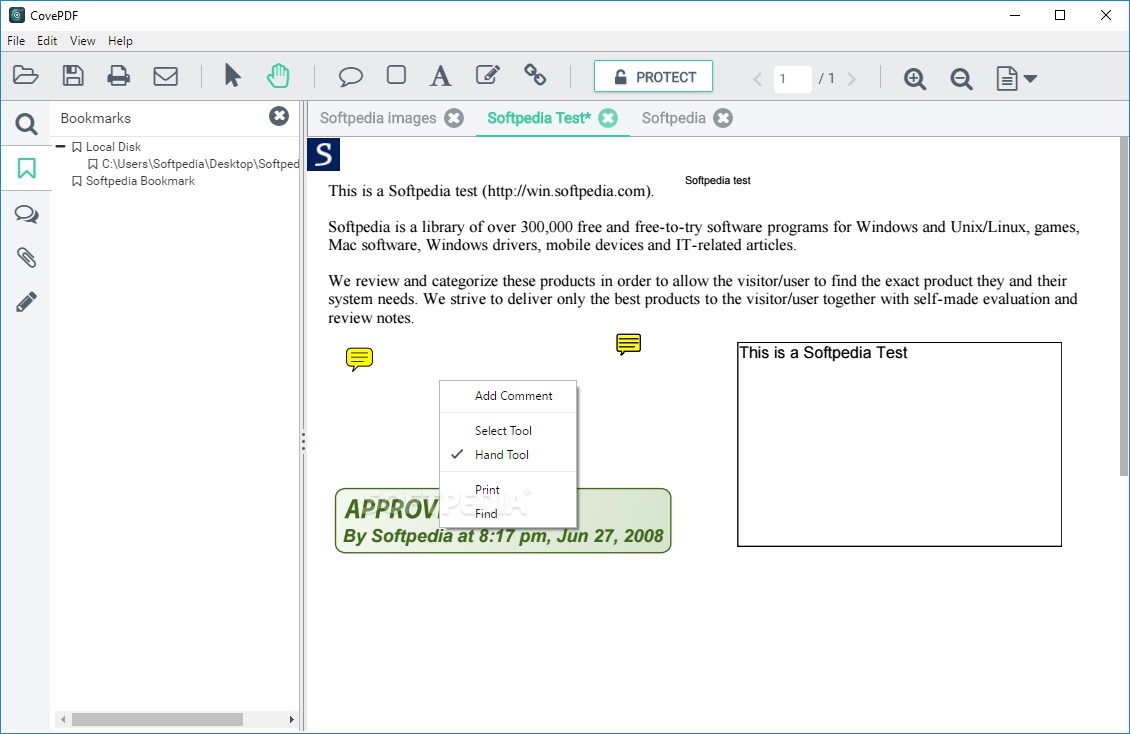Select the text 'A' tool
This screenshot has width=1130, height=734.
click(x=440, y=76)
